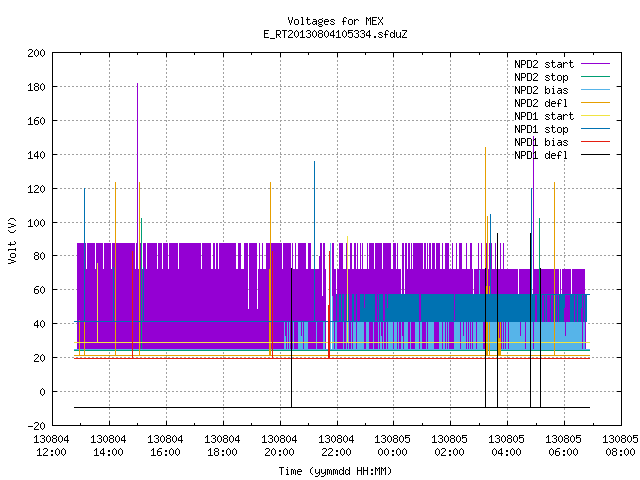The width and height of the screenshot is (640, 480).
Task: Click the orange spike peaking near 144 V
Action: tap(485, 208)
